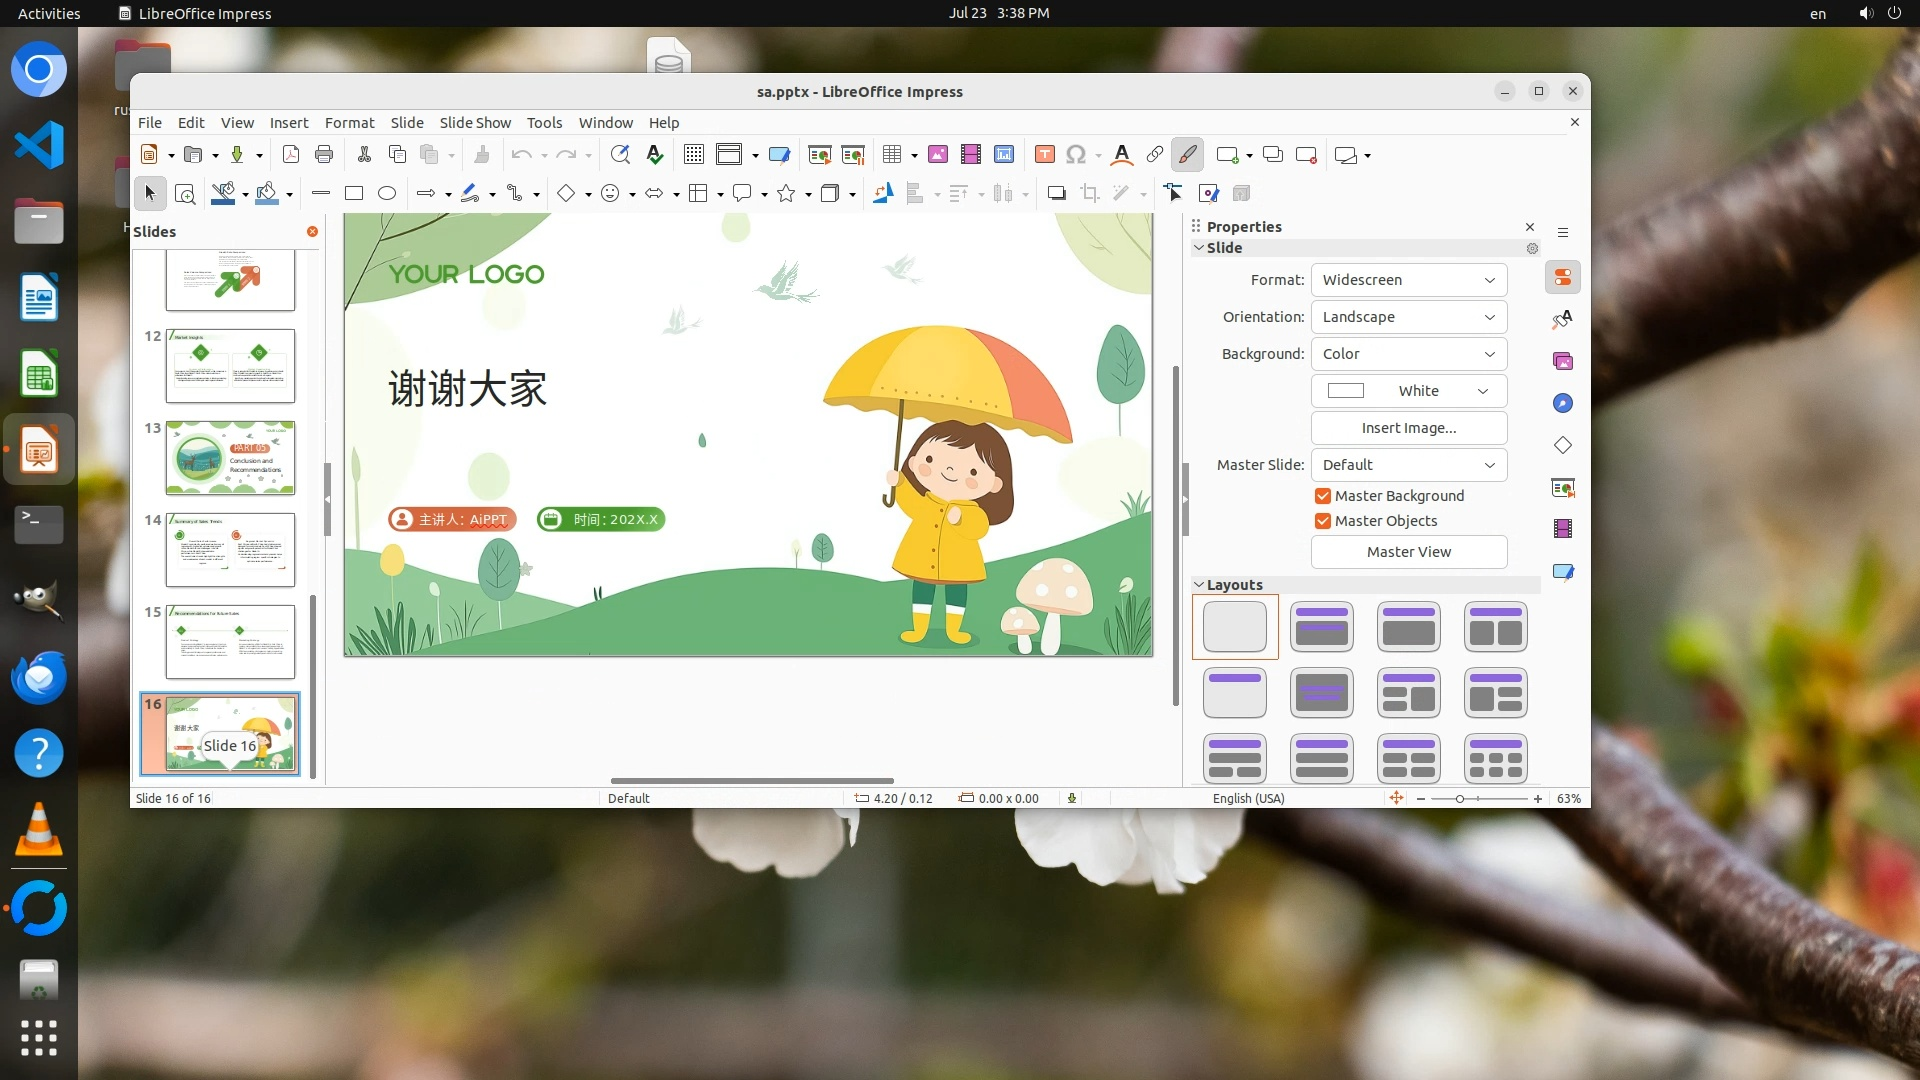Click the Display Grid toolbar icon
Image resolution: width=1920 pixels, height=1080 pixels.
(x=693, y=154)
